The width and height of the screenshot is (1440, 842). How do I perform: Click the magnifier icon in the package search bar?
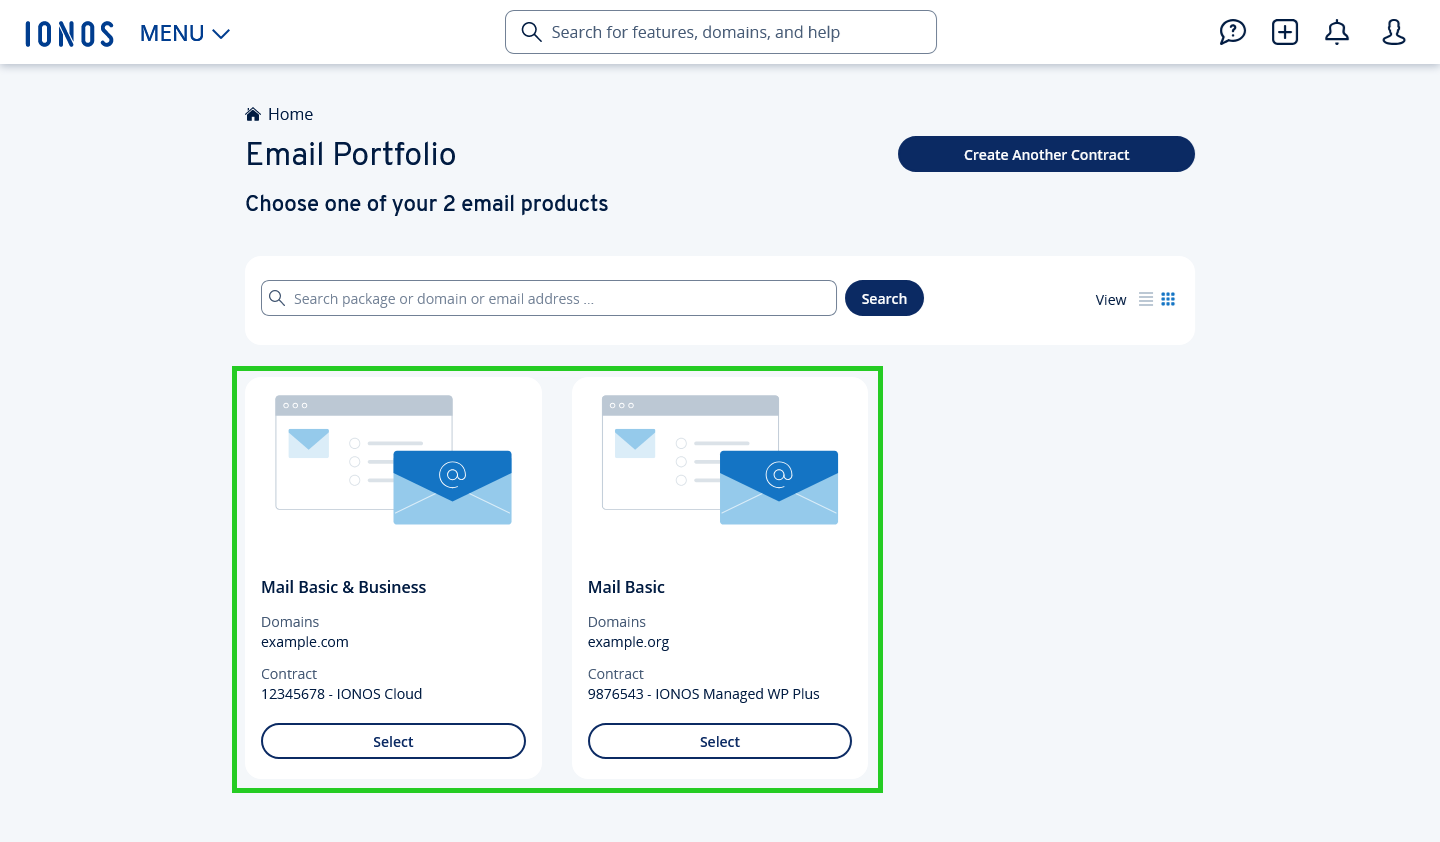[277, 298]
